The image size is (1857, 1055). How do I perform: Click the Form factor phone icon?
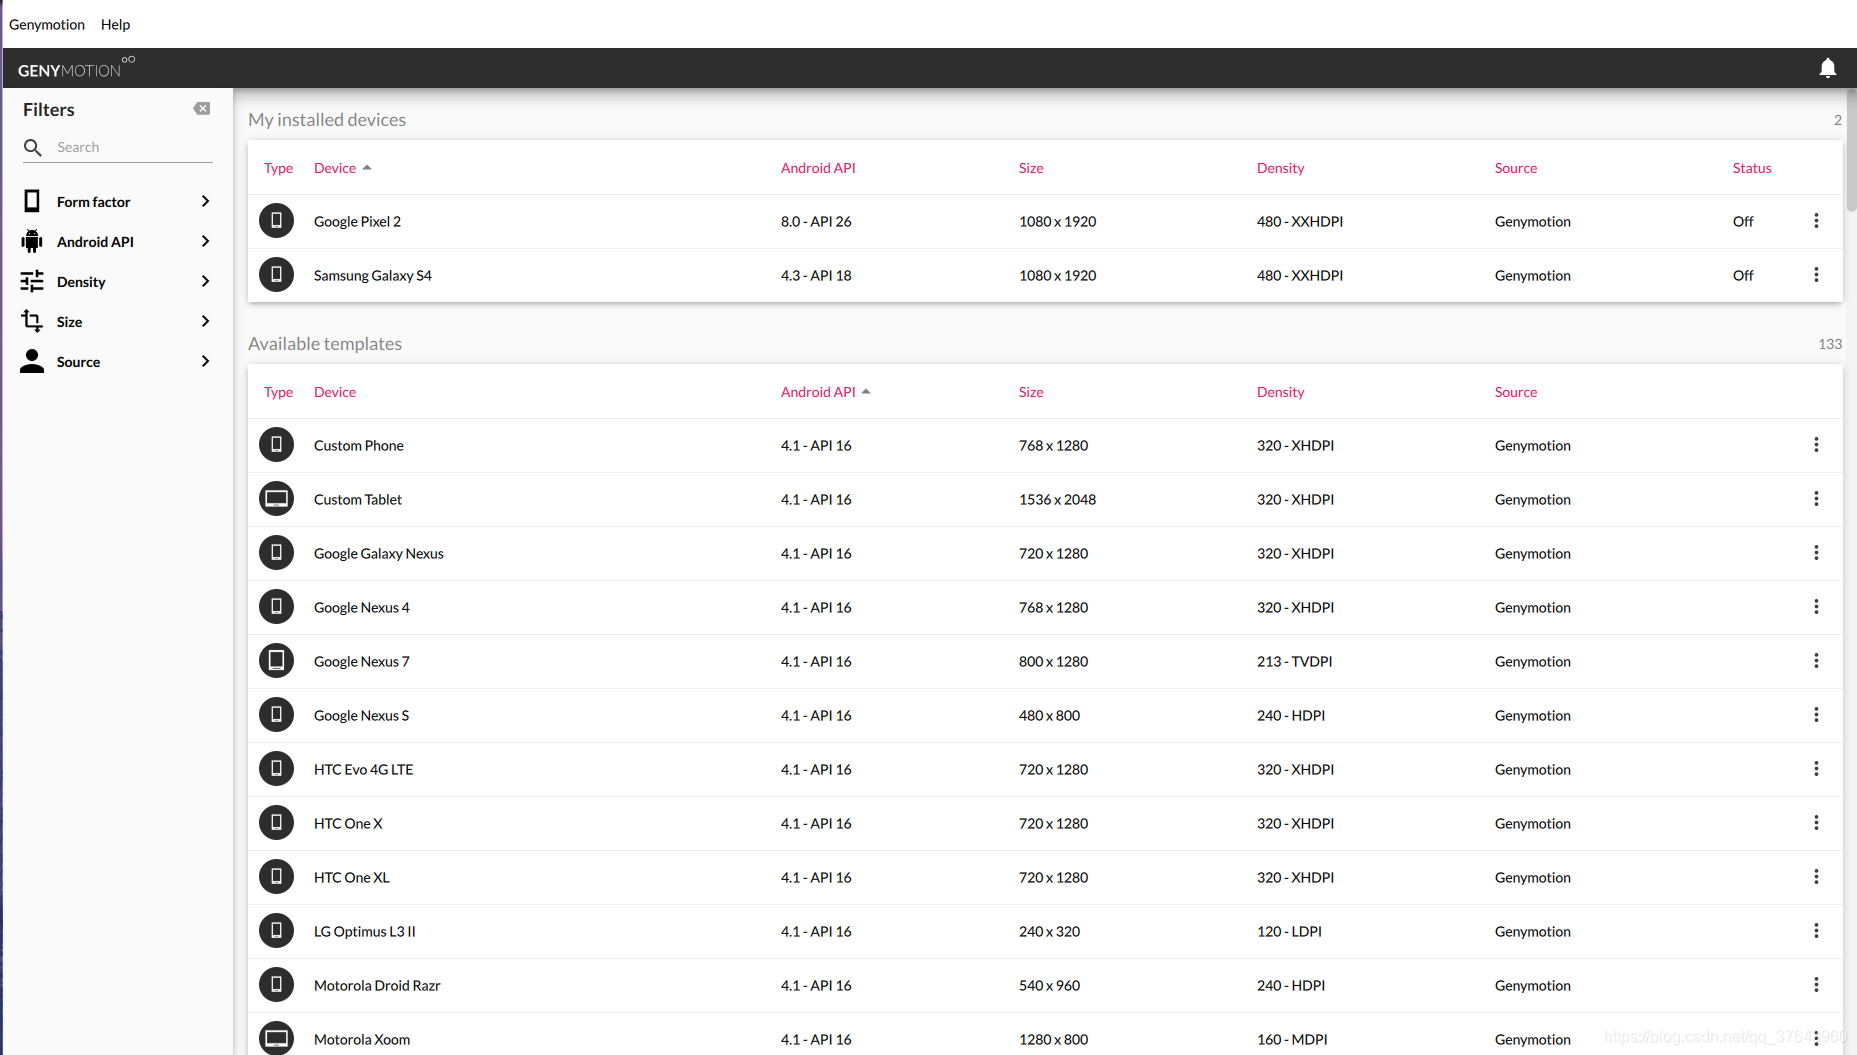32,201
